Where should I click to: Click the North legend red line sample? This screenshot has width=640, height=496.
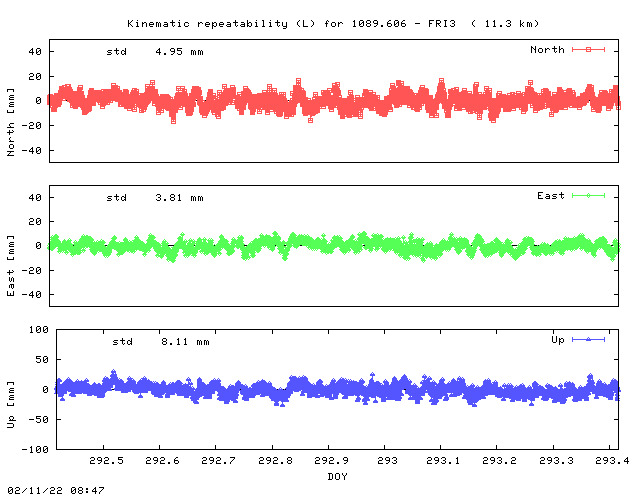coord(588,49)
